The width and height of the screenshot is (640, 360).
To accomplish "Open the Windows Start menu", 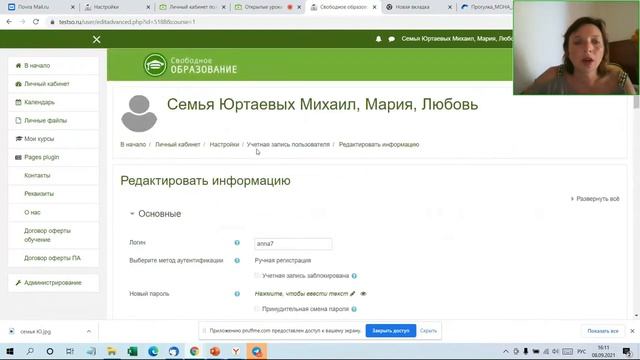I will pyautogui.click(x=9, y=351).
